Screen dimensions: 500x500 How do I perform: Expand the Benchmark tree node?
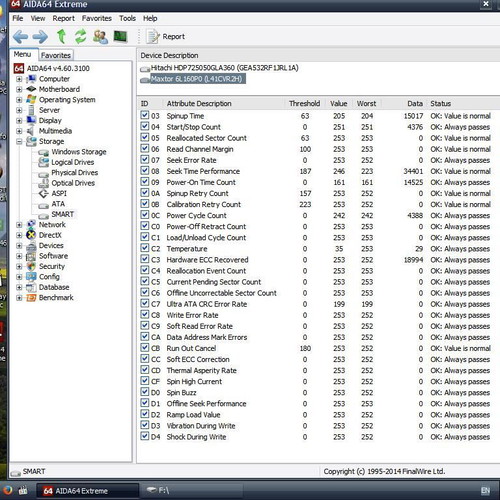click(x=19, y=298)
